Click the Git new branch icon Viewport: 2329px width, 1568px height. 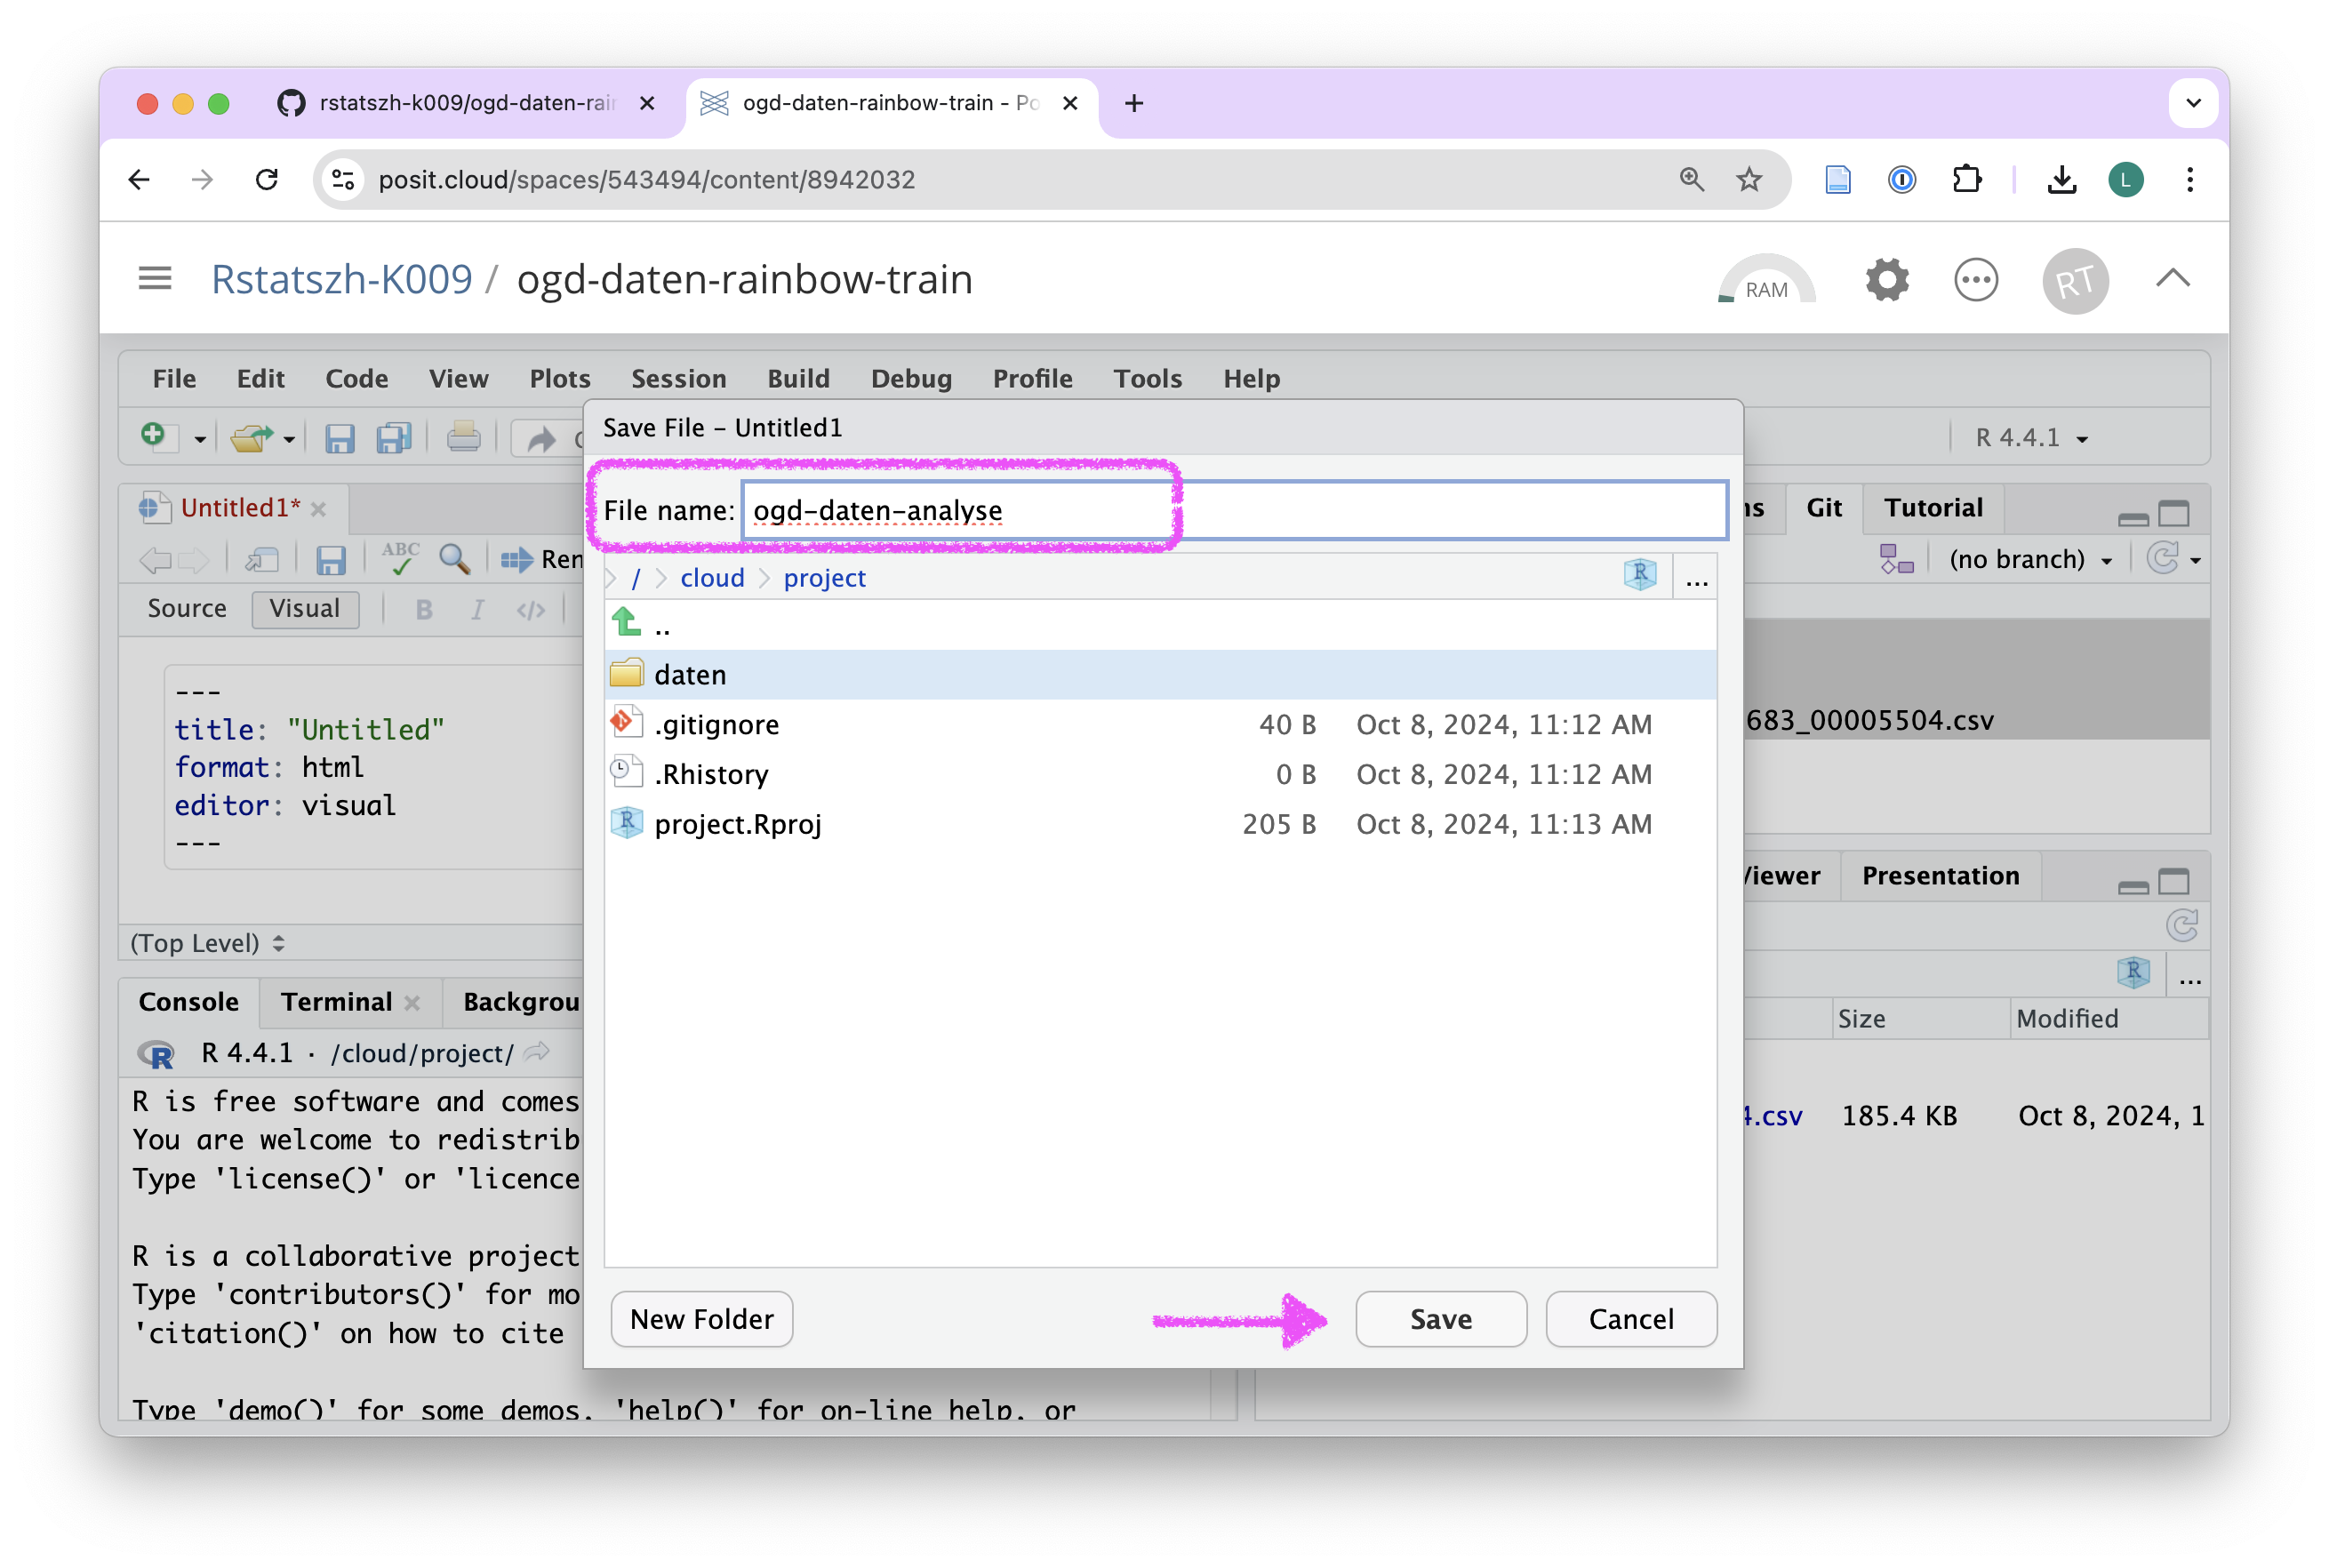1896,559
